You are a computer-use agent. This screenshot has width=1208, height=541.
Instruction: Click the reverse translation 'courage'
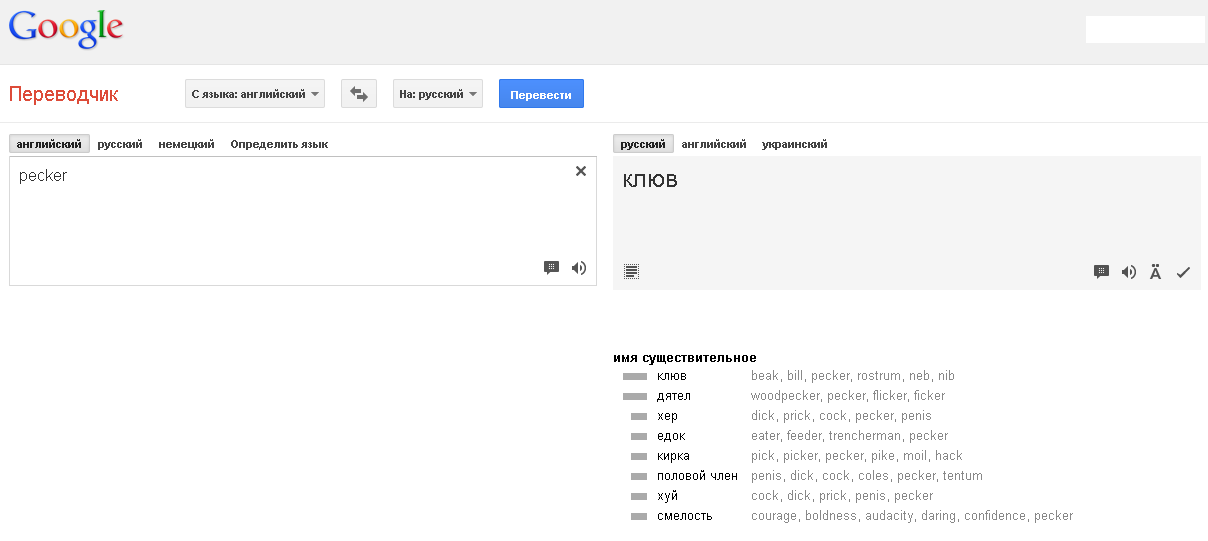tap(773, 516)
